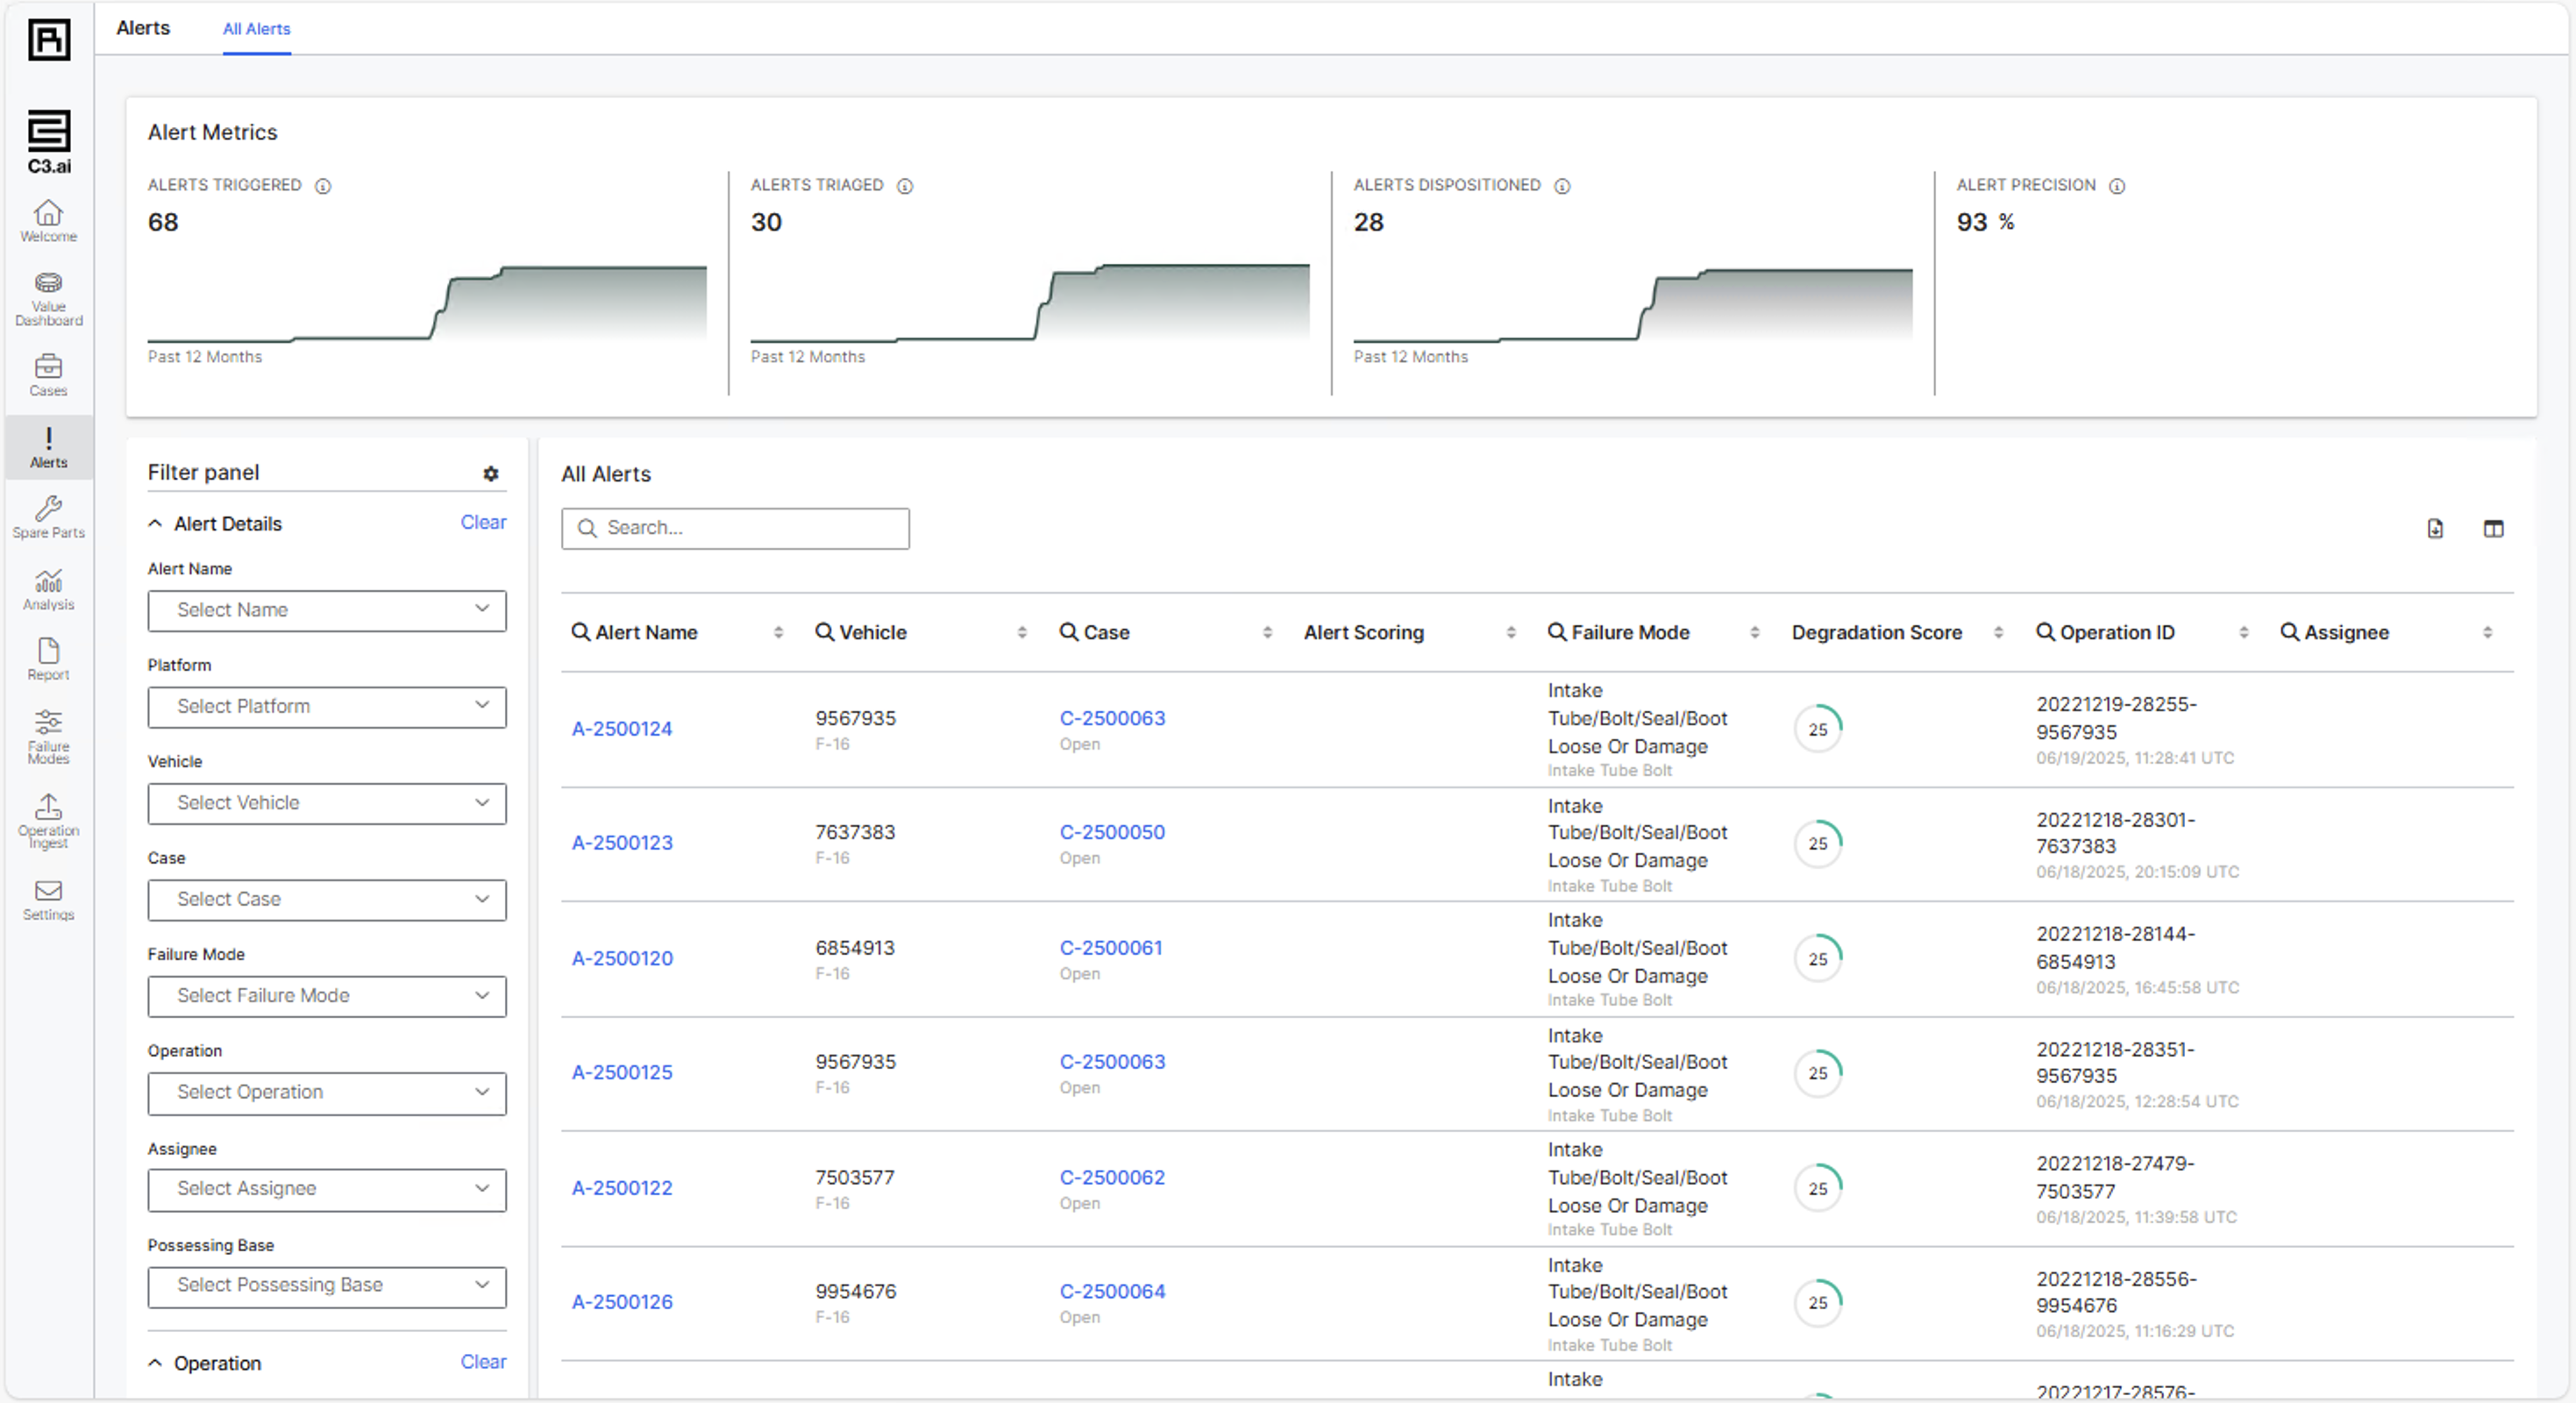Switch to the All Alerts tab
The width and height of the screenshot is (2576, 1403).
[x=256, y=29]
